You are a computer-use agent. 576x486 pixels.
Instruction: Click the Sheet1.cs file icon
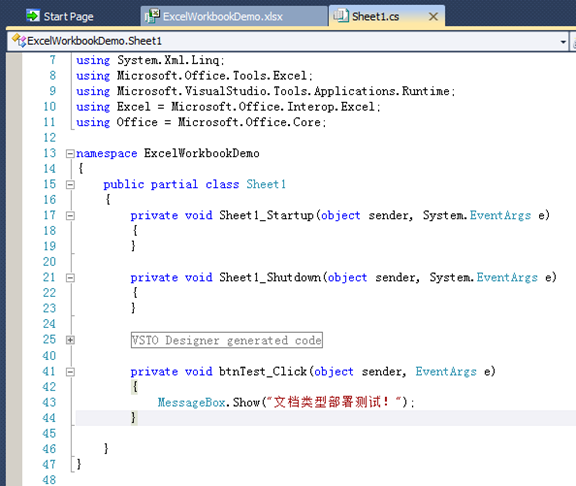[341, 15]
